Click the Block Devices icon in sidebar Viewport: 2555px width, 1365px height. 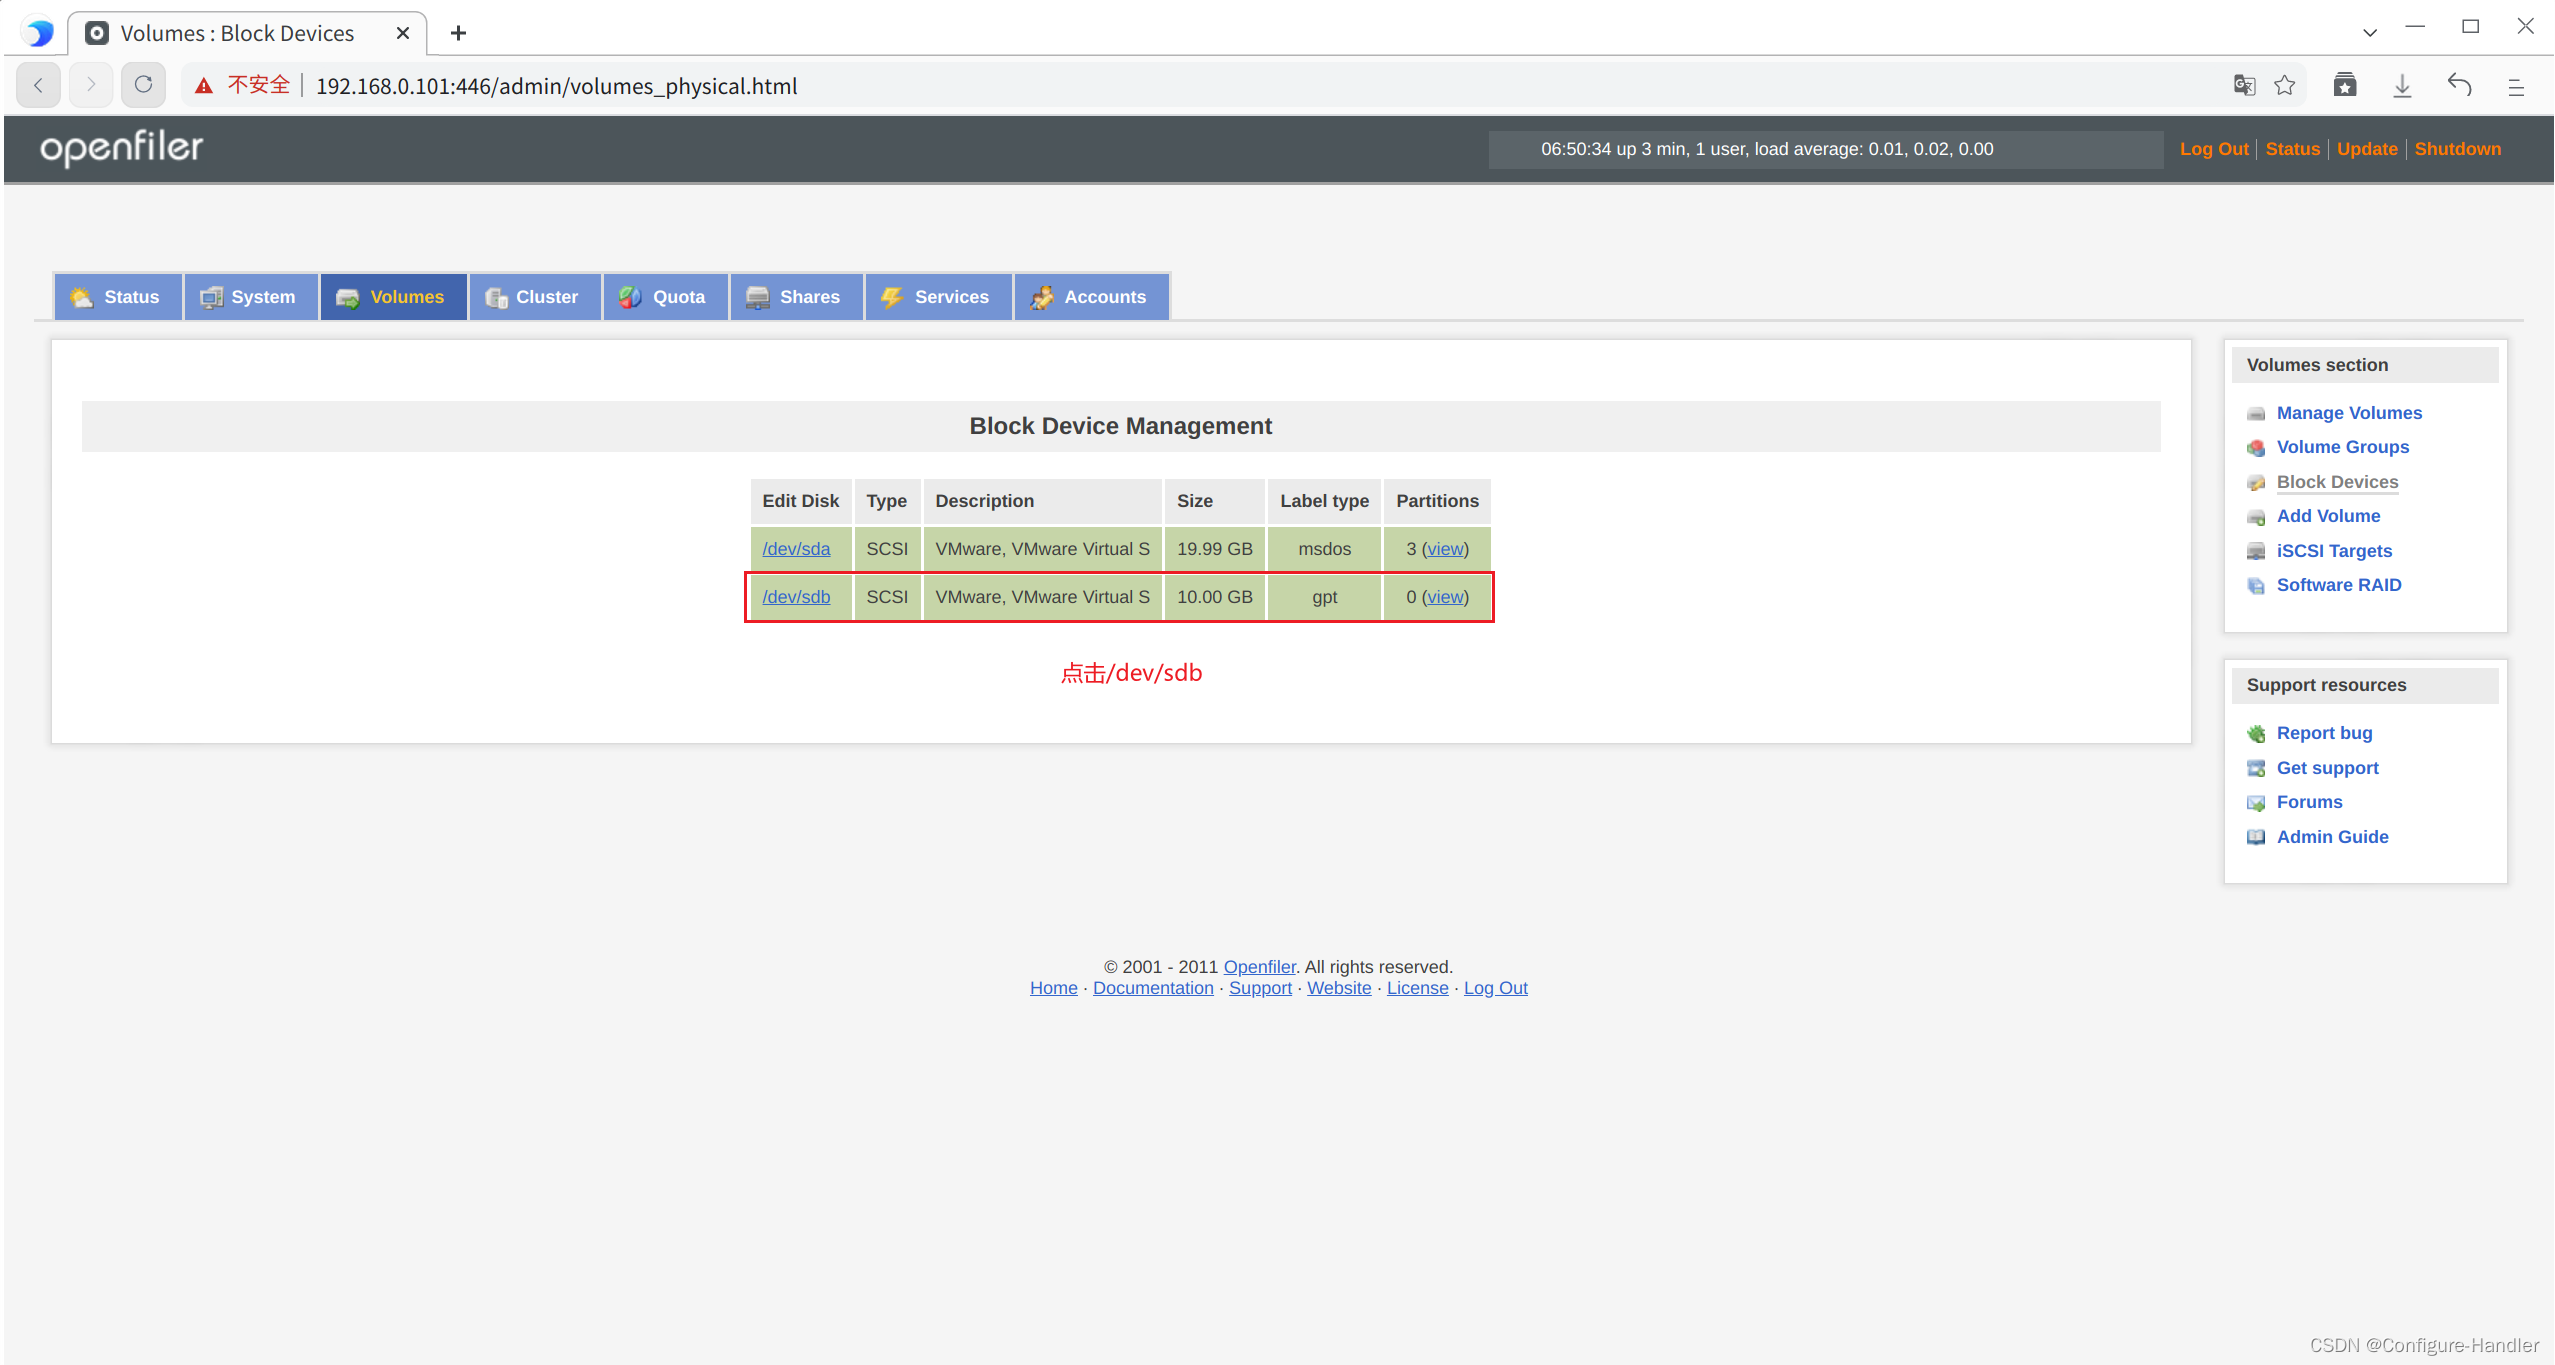(x=2258, y=482)
